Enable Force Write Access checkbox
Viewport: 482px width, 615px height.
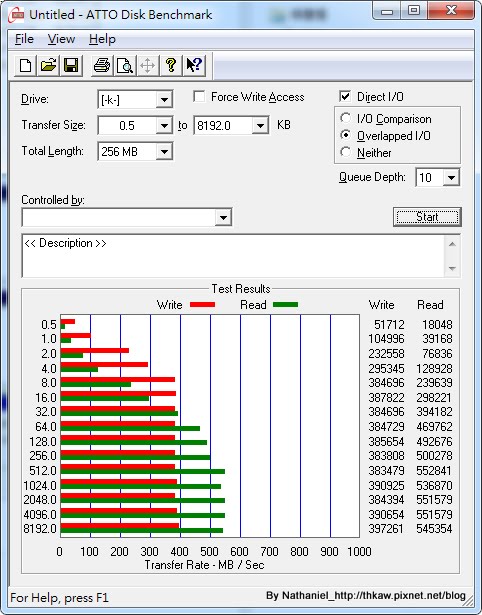(x=199, y=96)
